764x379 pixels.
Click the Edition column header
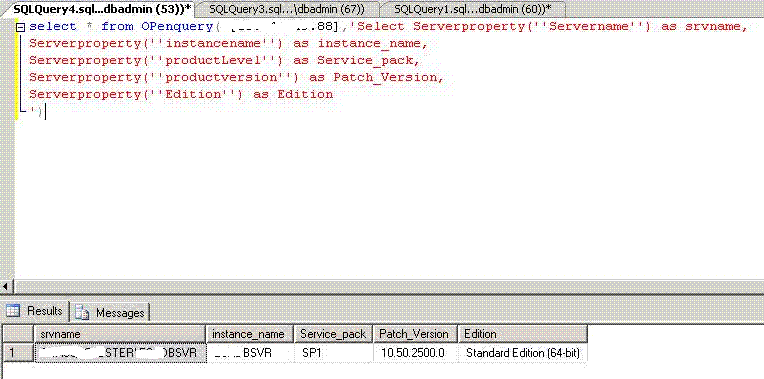(x=523, y=334)
